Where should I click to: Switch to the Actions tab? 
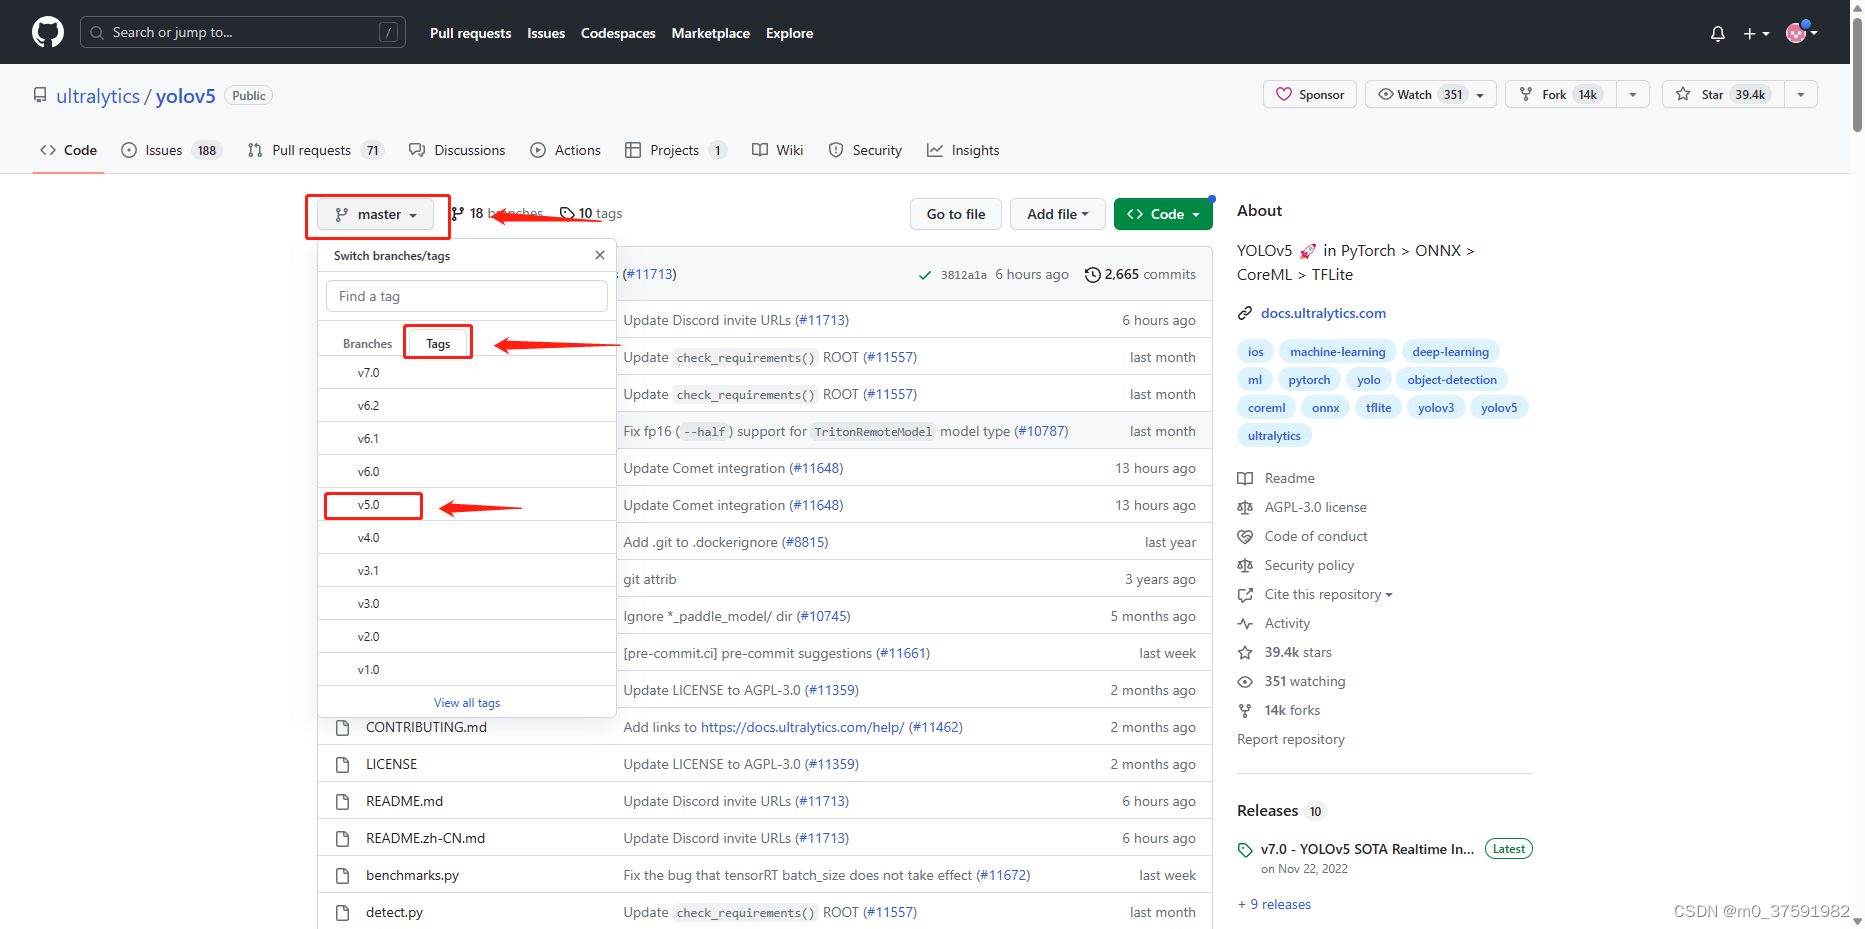coord(565,150)
